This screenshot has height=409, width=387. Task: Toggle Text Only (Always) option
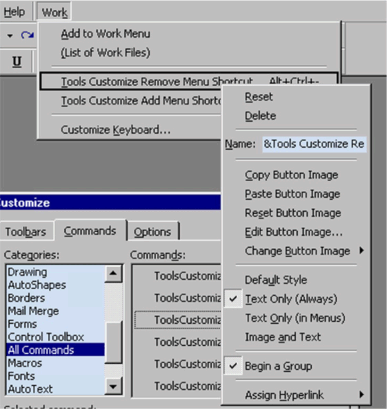[x=291, y=299]
